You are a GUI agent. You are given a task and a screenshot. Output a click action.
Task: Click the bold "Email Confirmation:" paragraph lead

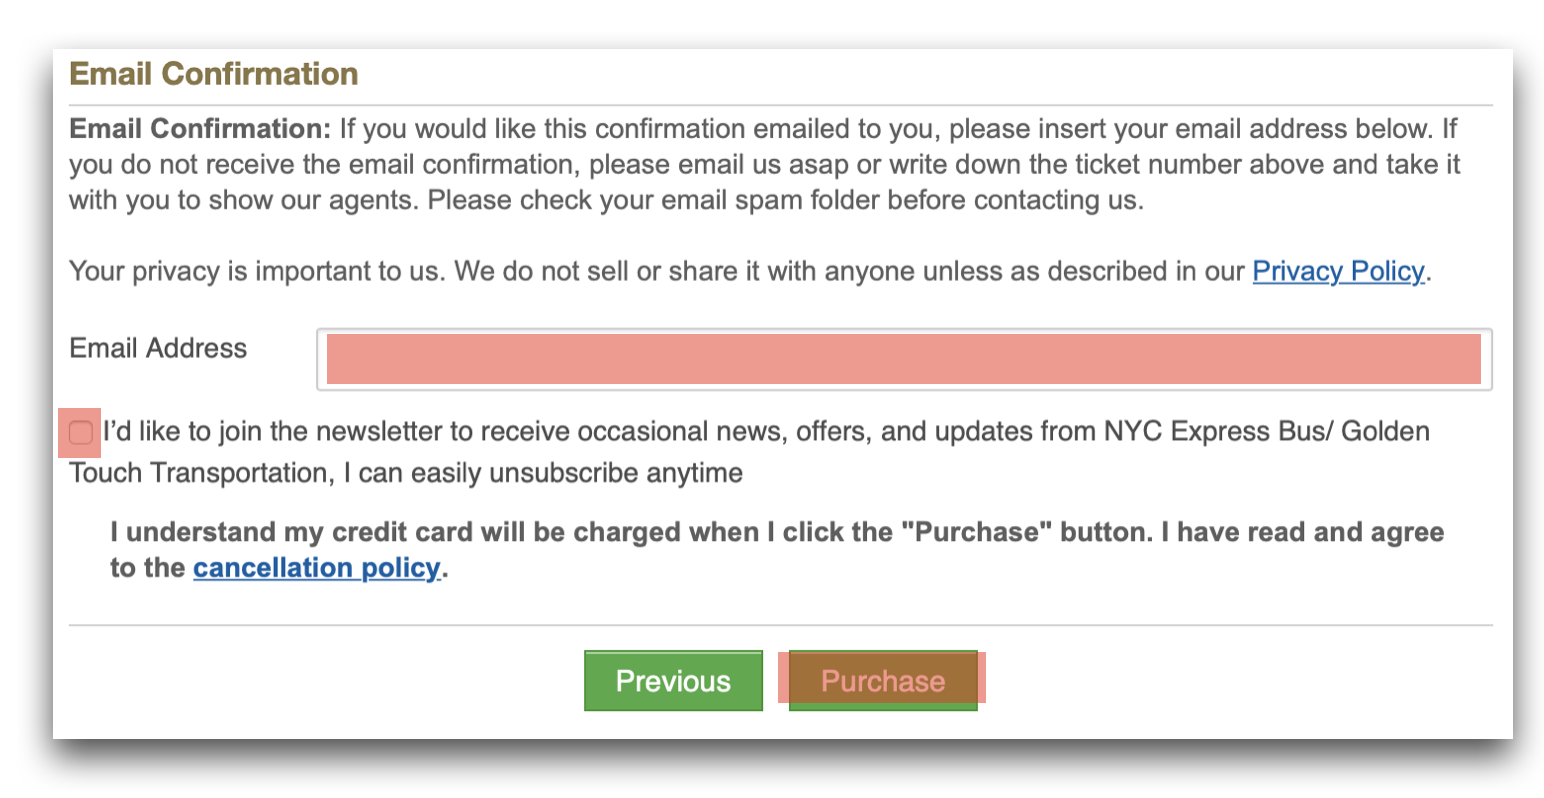[x=200, y=129]
